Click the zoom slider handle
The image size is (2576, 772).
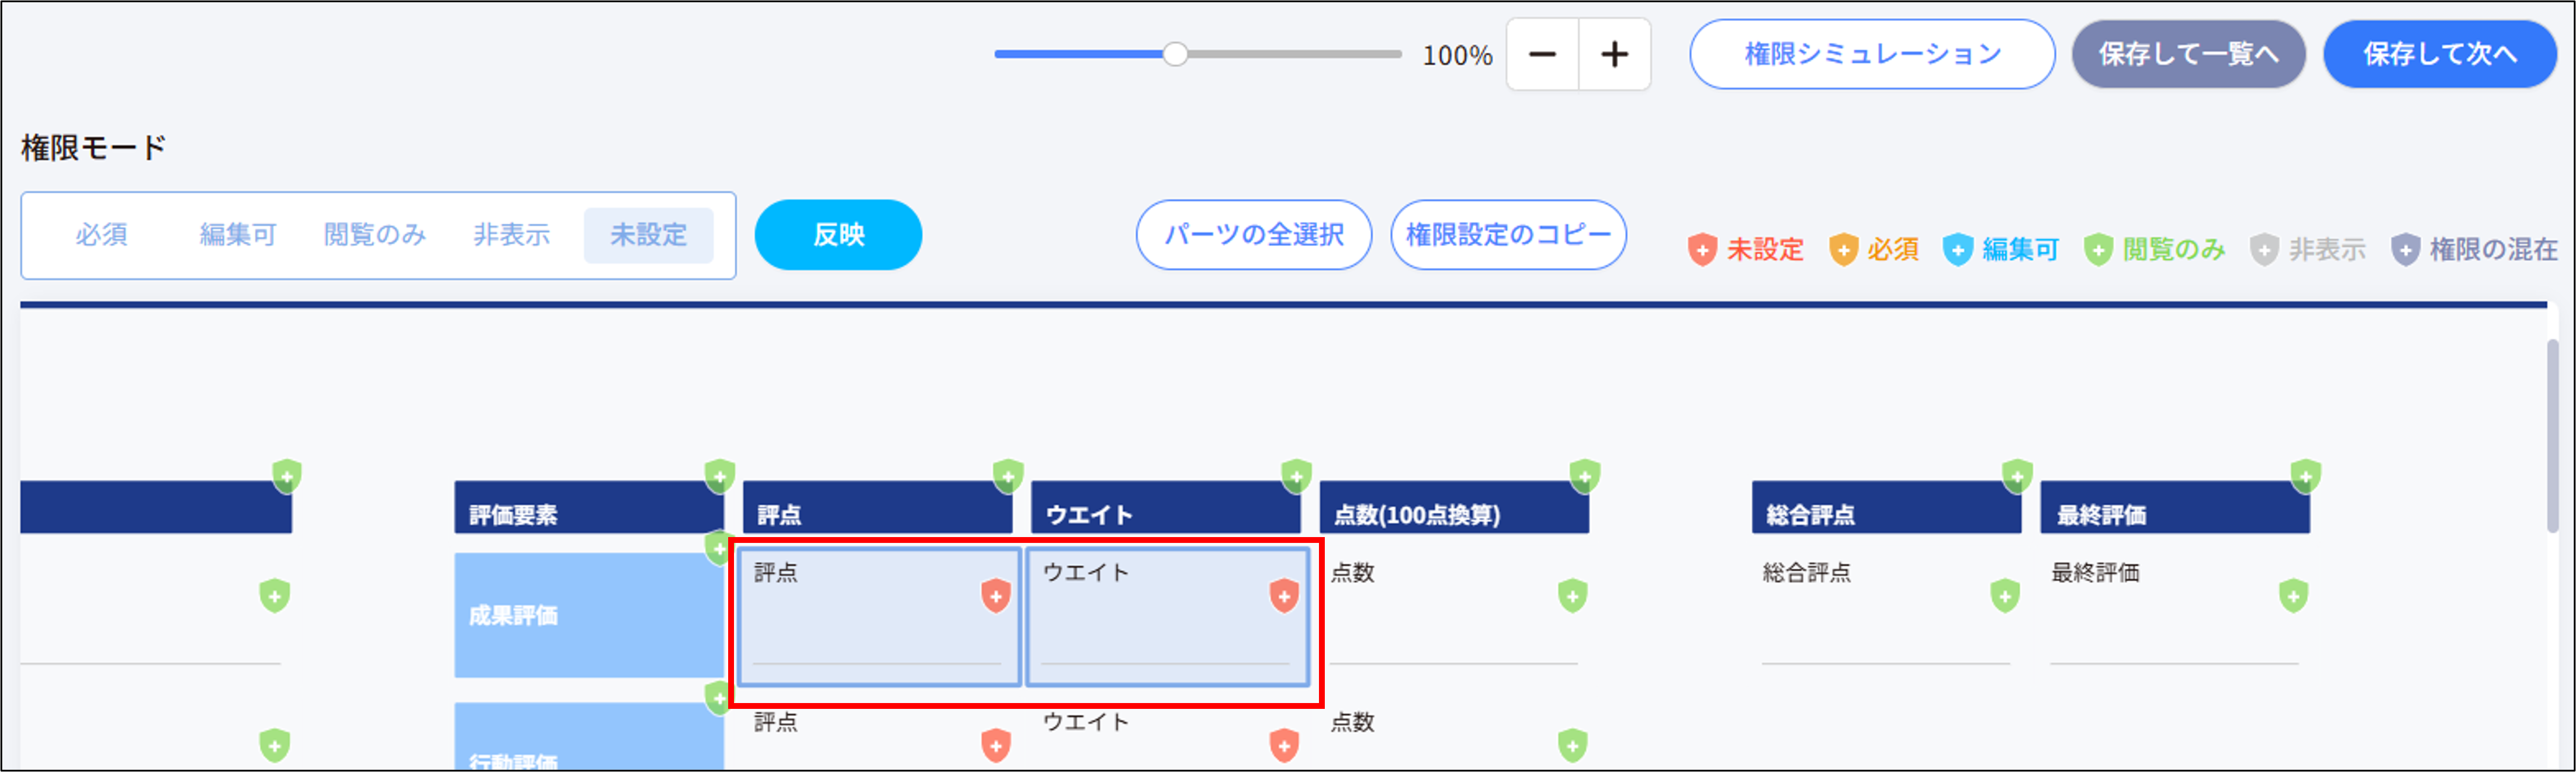(x=1175, y=53)
